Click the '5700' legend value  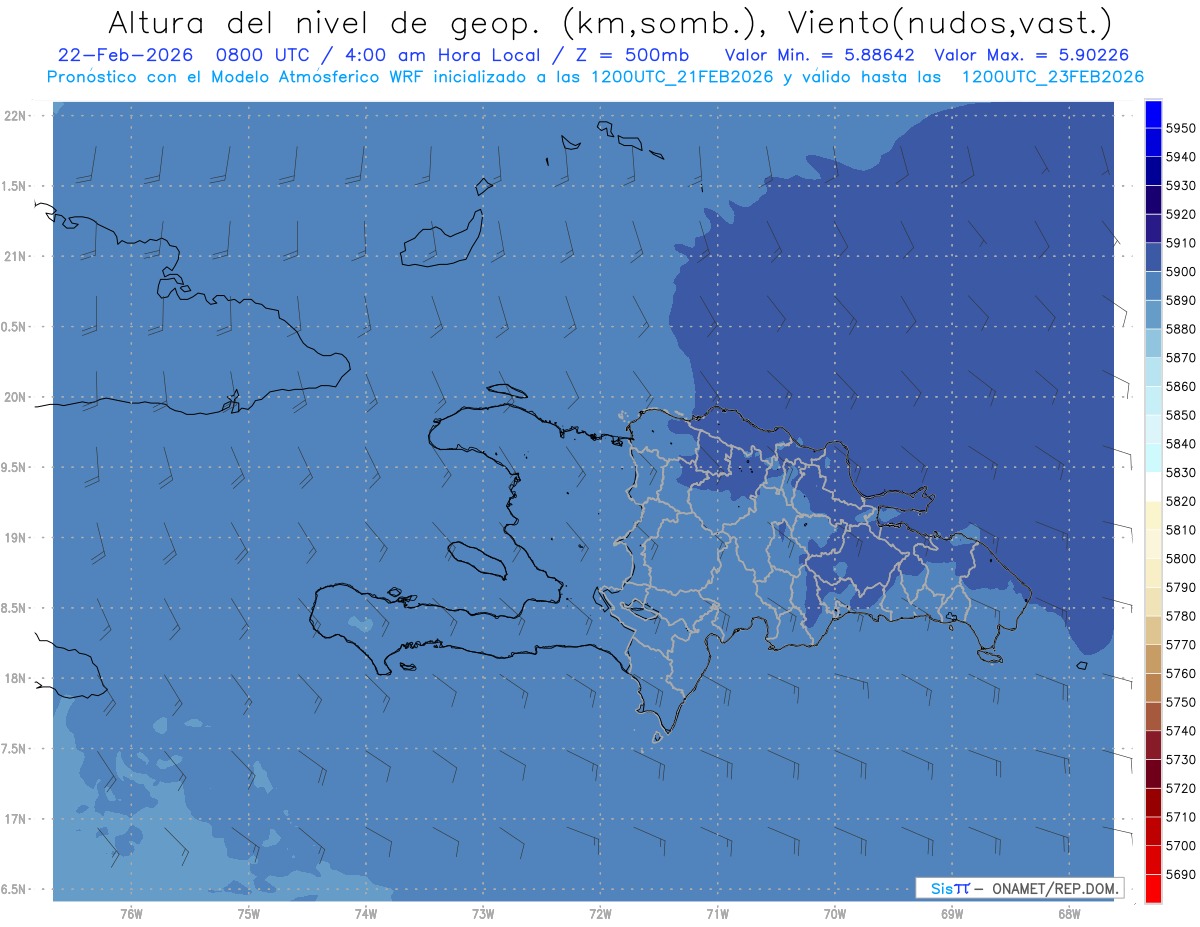click(1180, 845)
